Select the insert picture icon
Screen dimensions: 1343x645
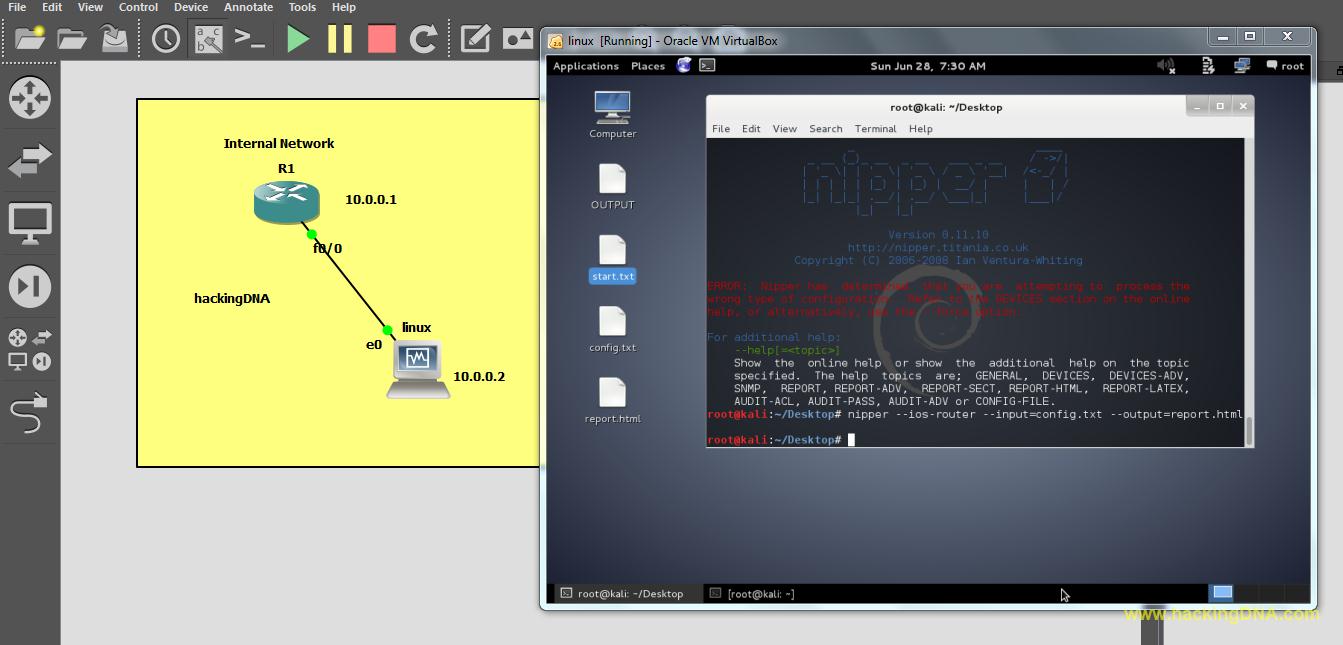click(x=516, y=38)
